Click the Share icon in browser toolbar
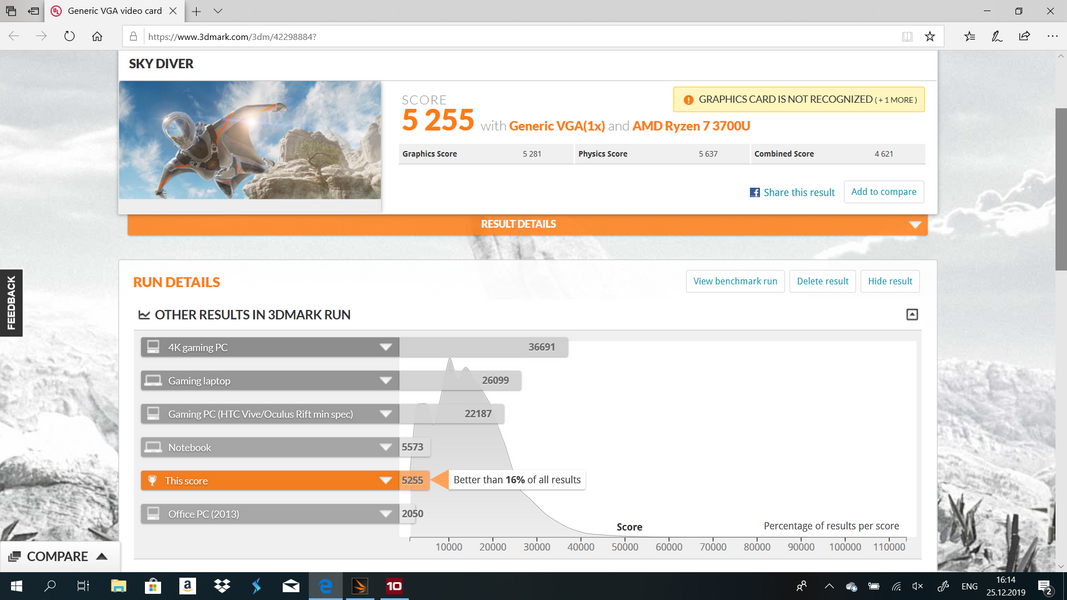This screenshot has width=1067, height=600. tap(1024, 36)
